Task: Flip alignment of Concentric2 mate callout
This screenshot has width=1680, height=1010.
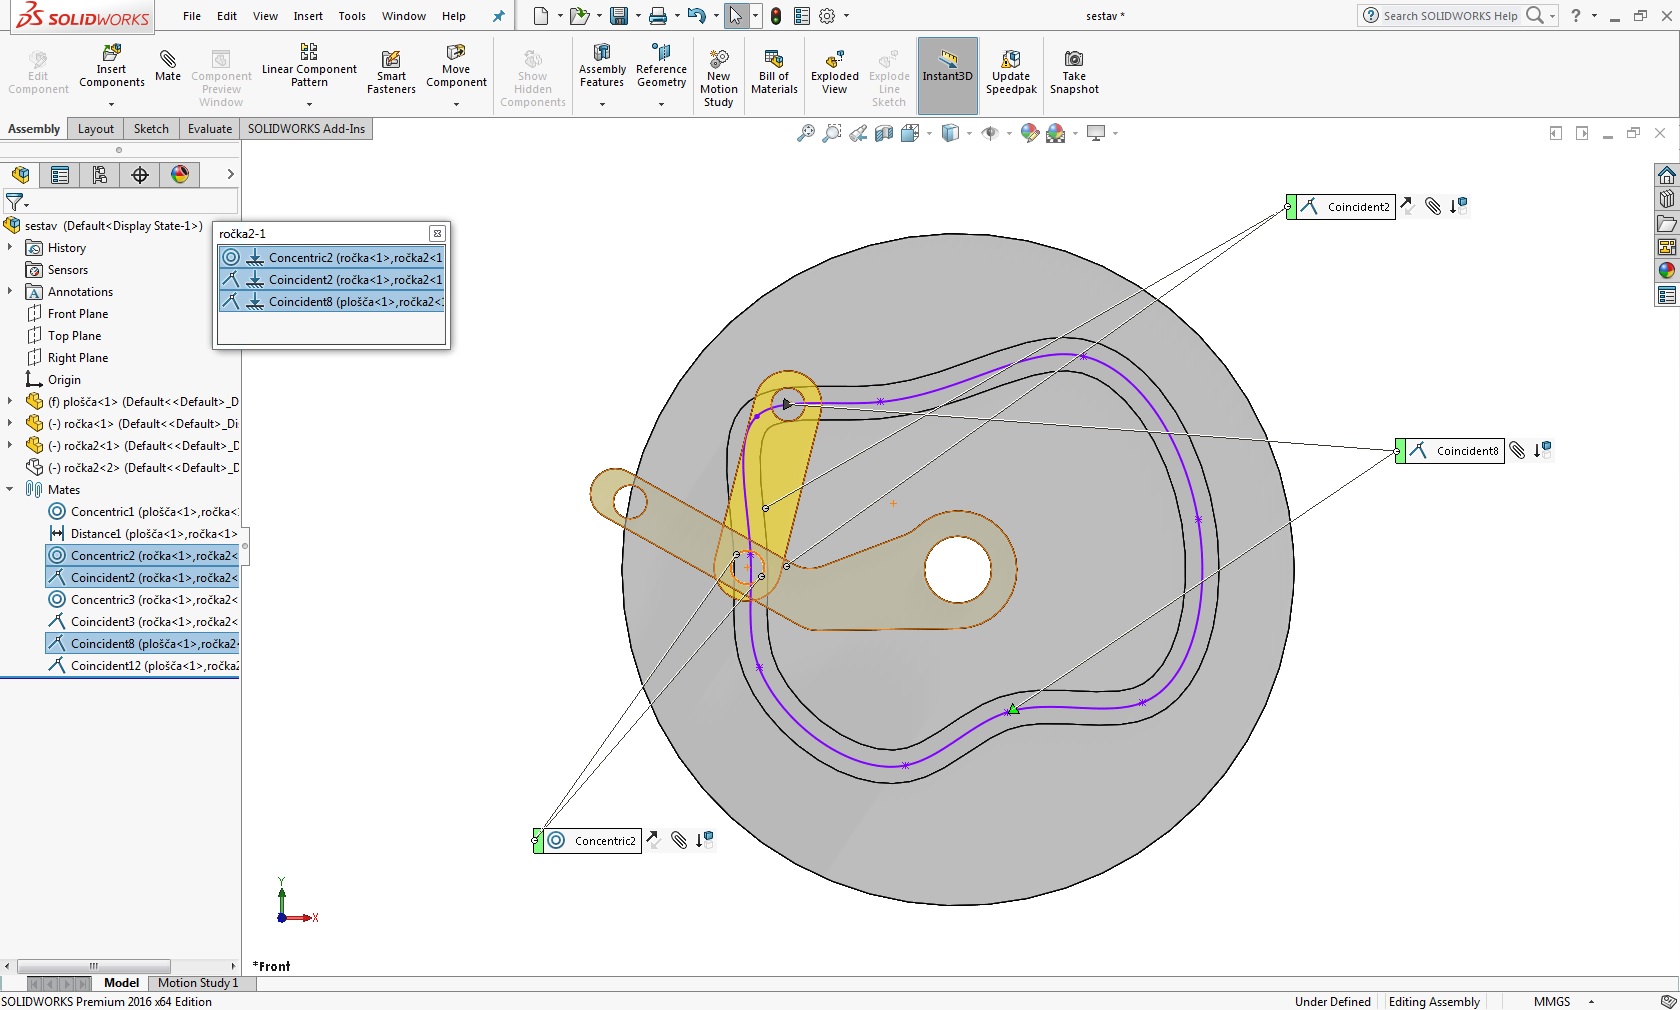Action: 653,840
